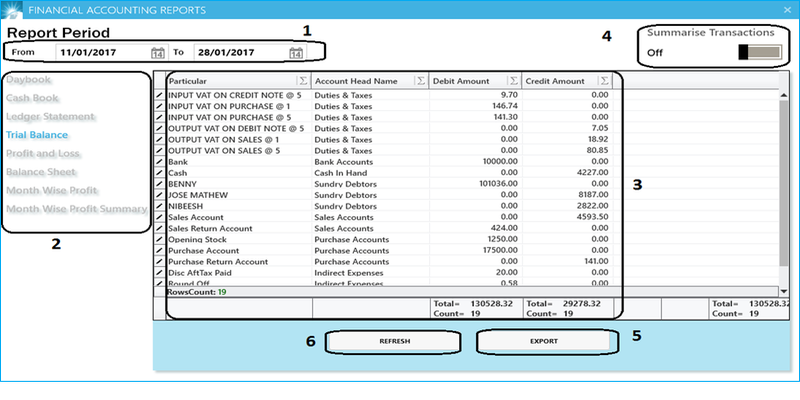Click edit pencil for OUTPUT VAT ON SALES @ 1

click(x=160, y=140)
